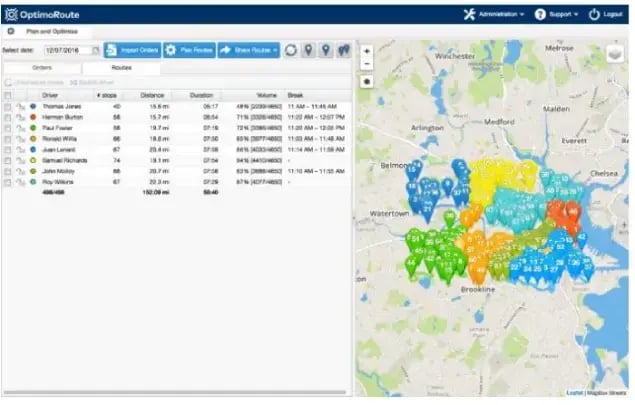Sort by the # stops column header
This screenshot has width=635, height=405.
pos(107,96)
